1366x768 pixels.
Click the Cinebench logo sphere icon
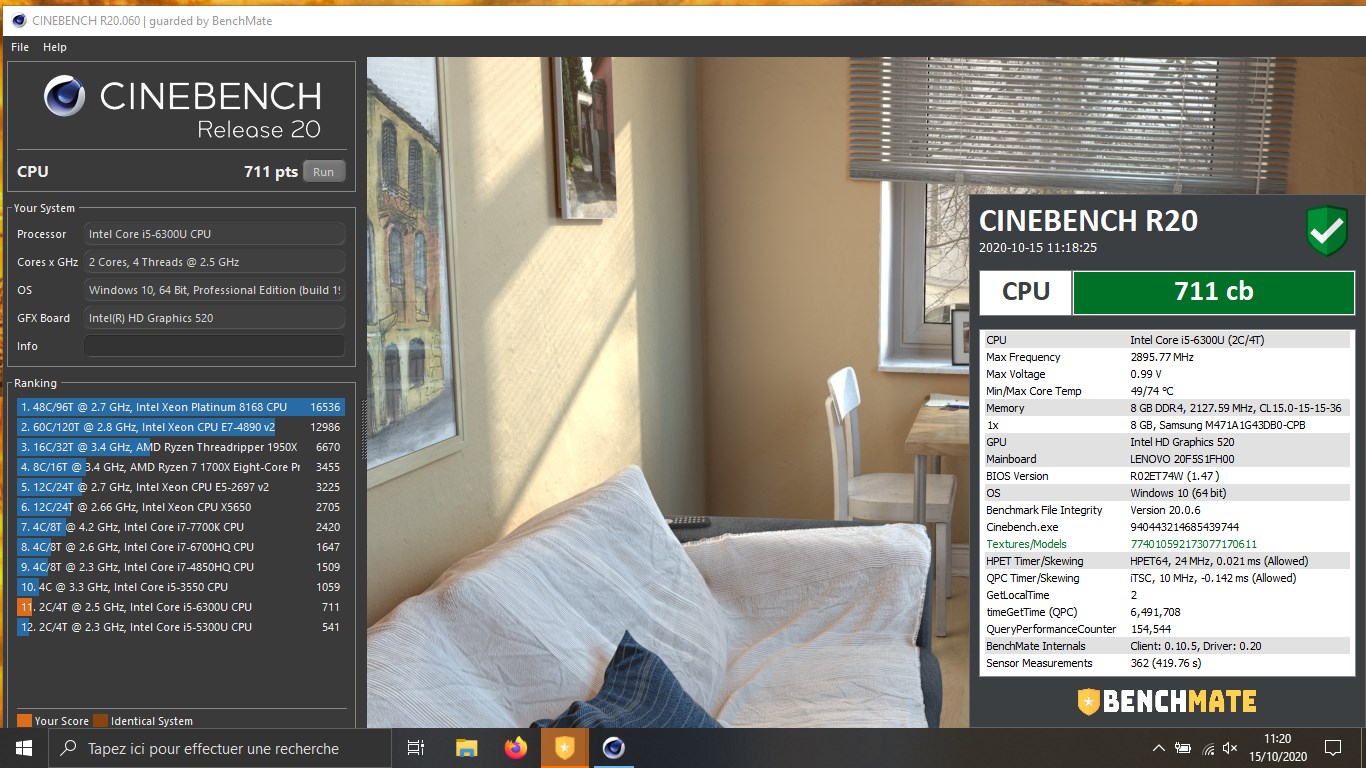pos(64,96)
